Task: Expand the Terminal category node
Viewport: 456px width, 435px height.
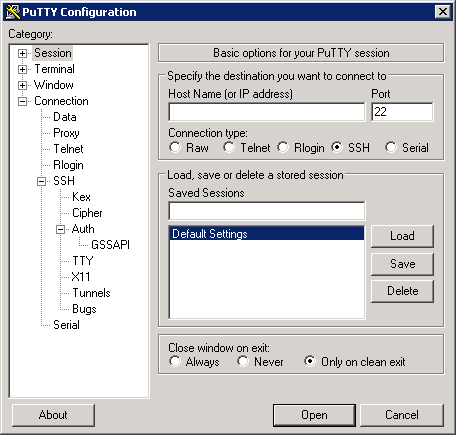Action: coord(22,69)
